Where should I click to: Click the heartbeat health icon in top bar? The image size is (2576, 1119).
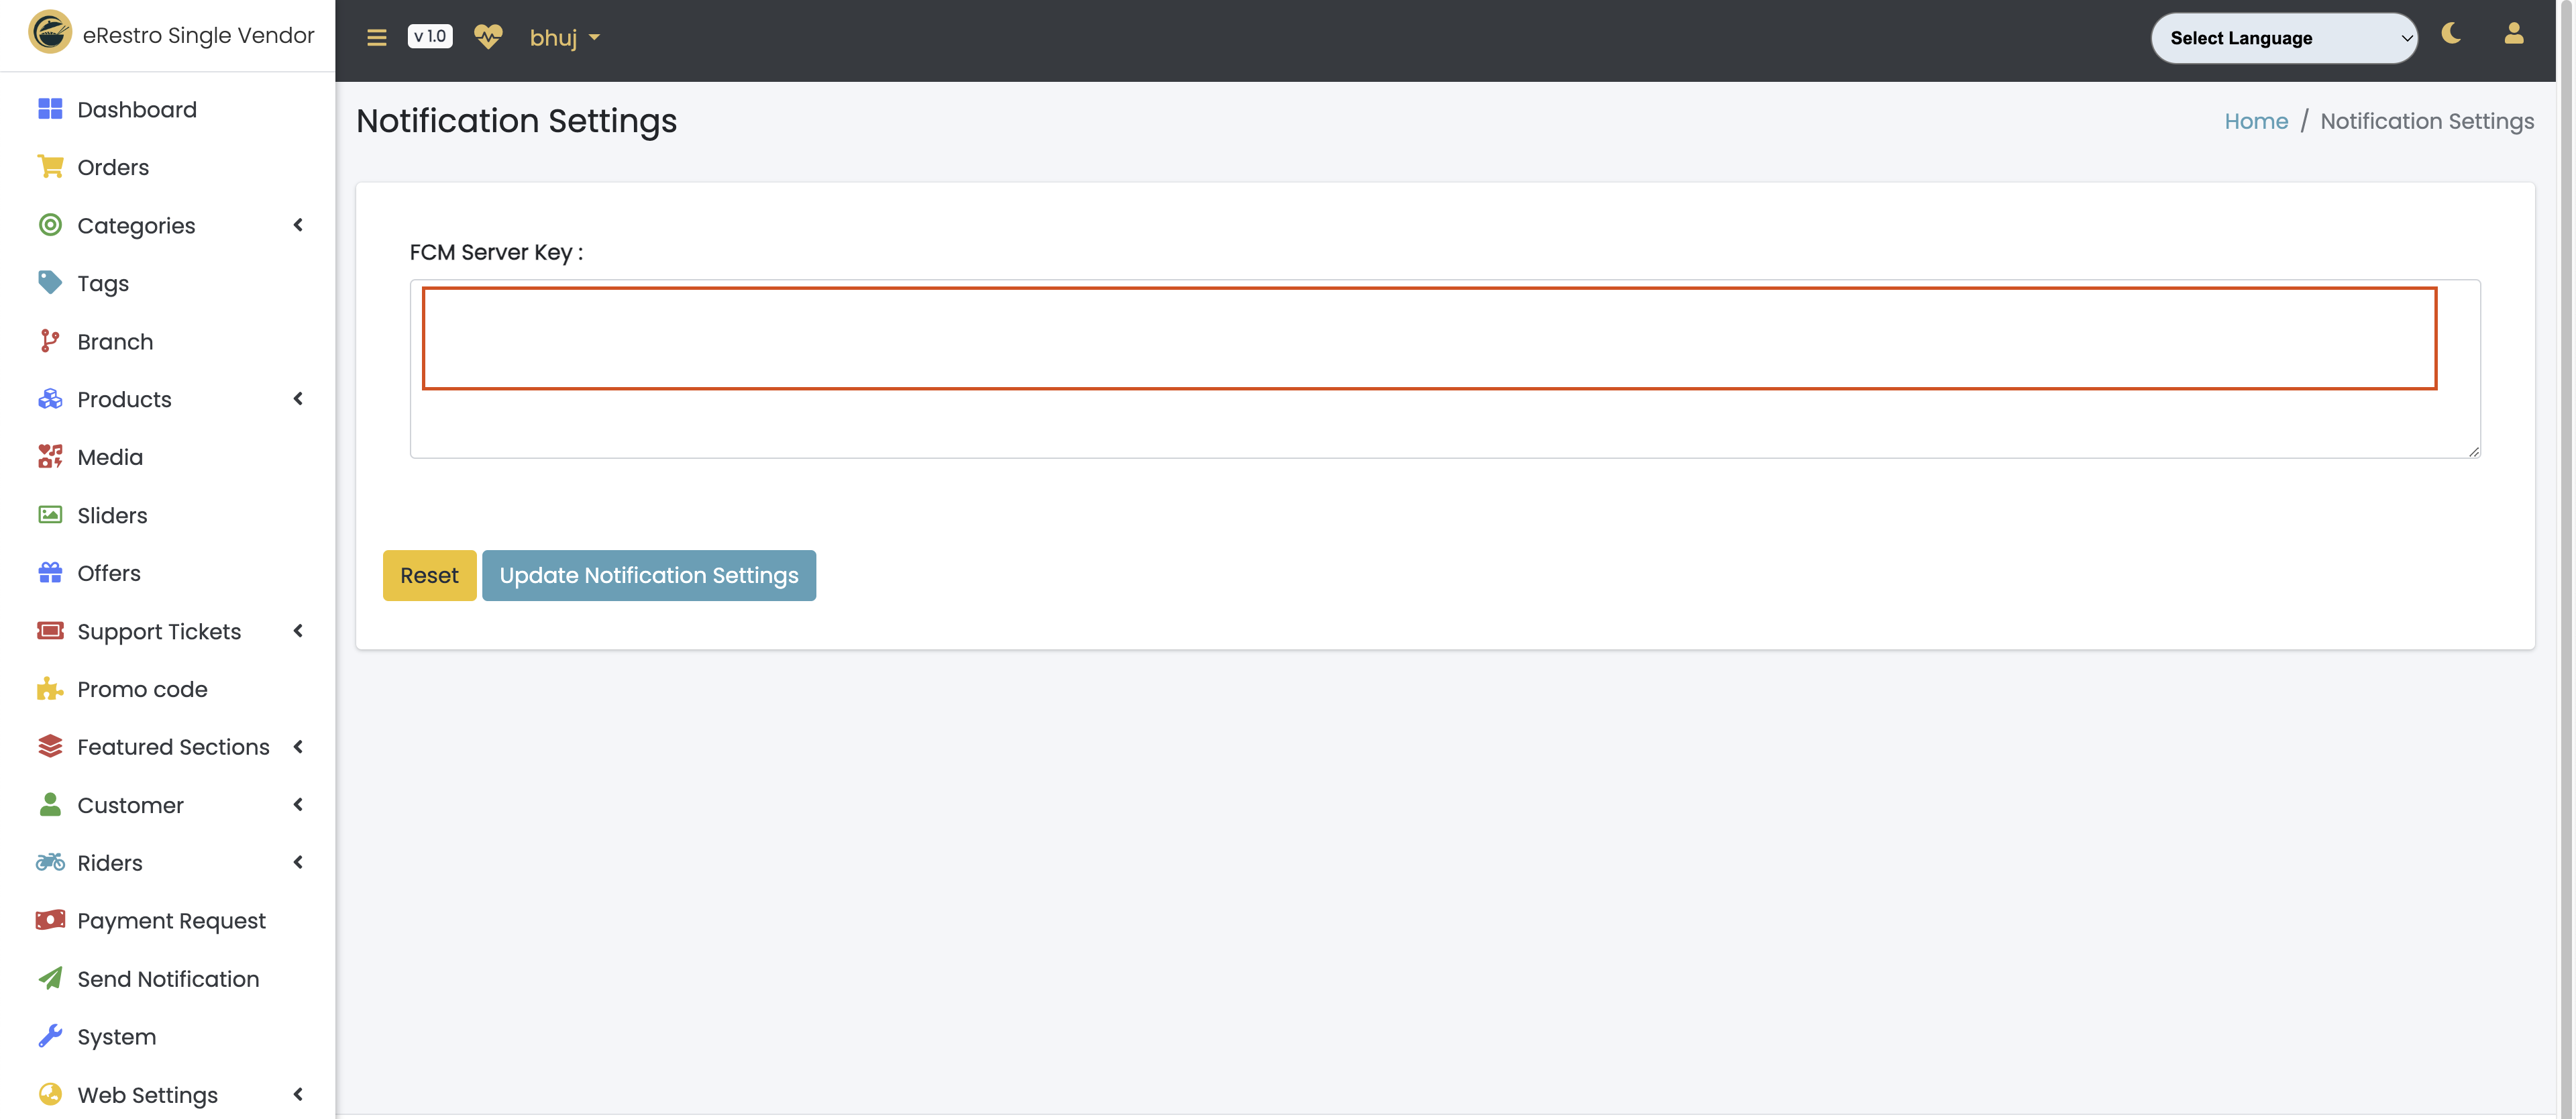tap(488, 37)
